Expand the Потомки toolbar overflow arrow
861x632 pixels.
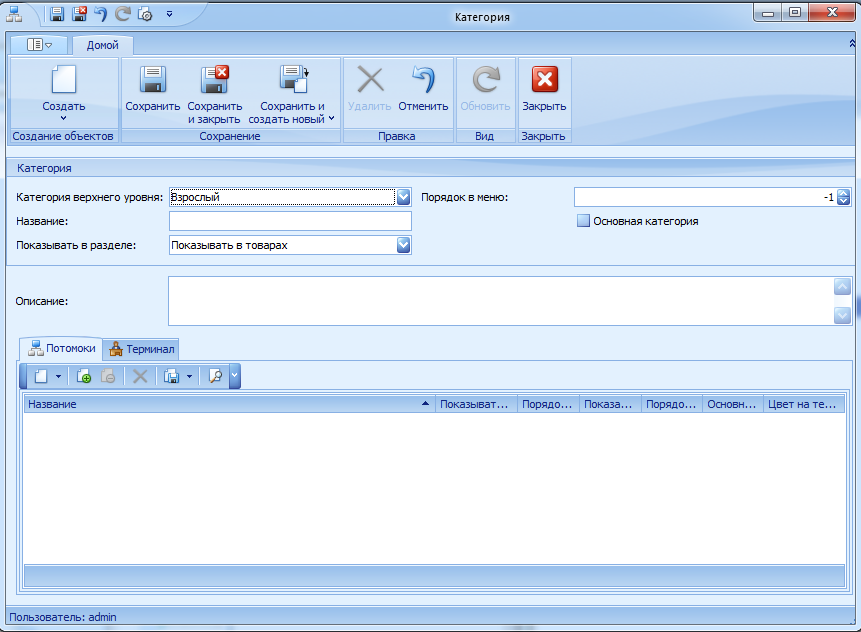coord(235,376)
